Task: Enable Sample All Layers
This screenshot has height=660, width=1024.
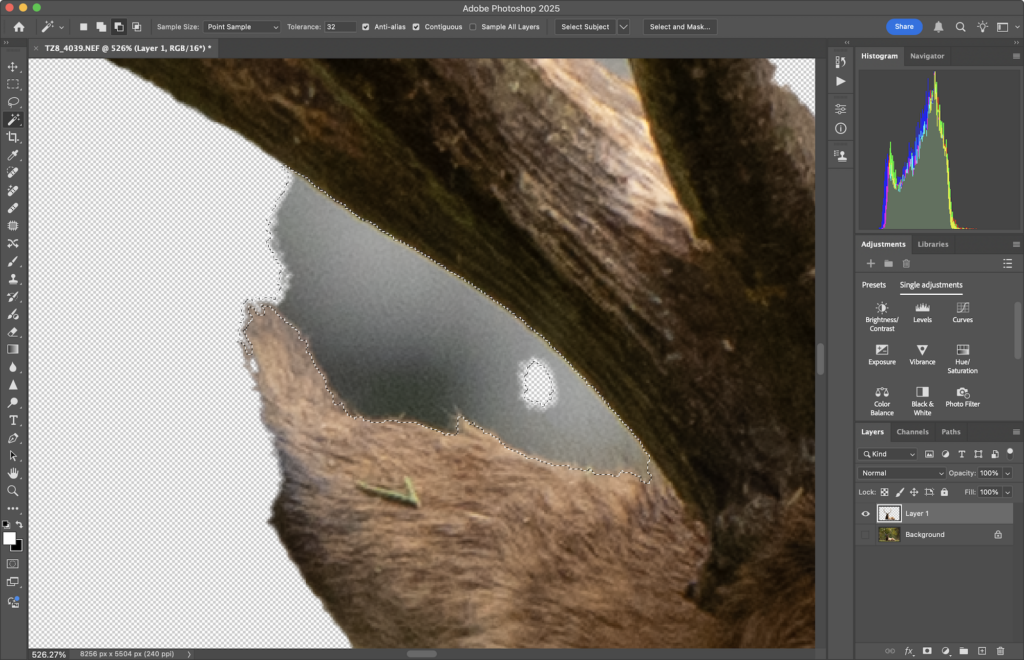Action: tap(473, 27)
